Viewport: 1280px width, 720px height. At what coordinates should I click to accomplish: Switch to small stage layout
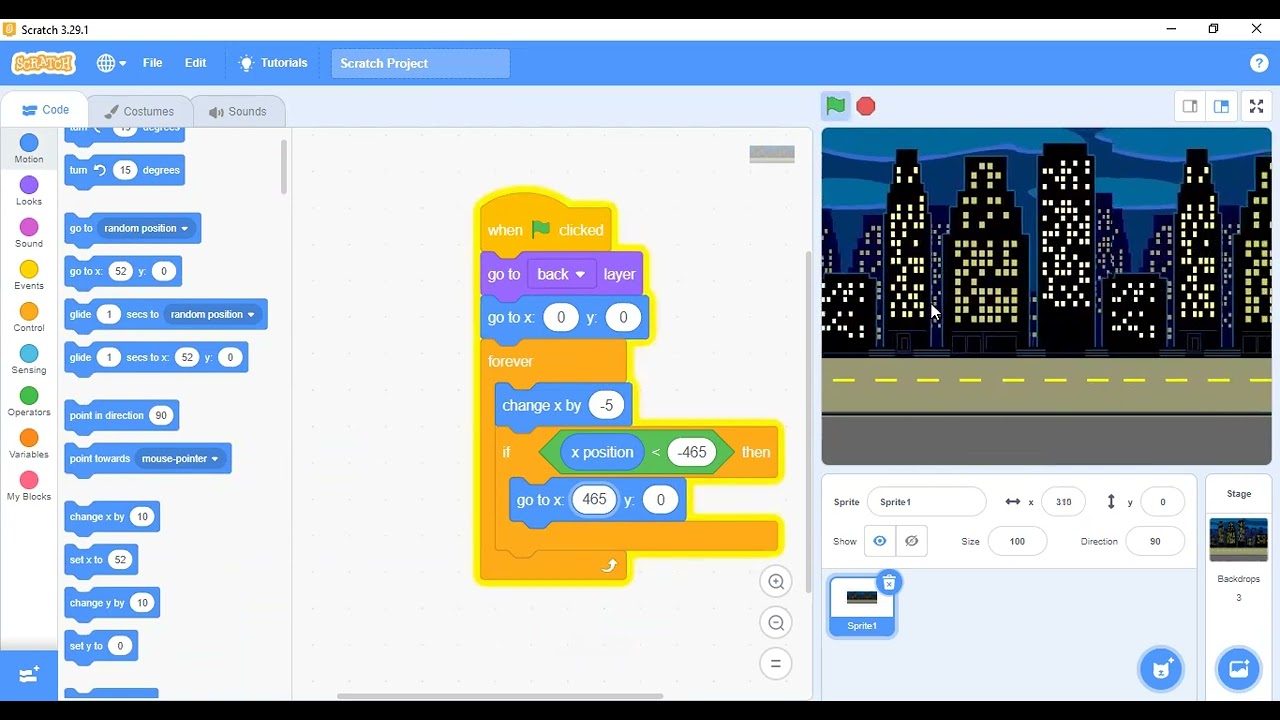1190,106
